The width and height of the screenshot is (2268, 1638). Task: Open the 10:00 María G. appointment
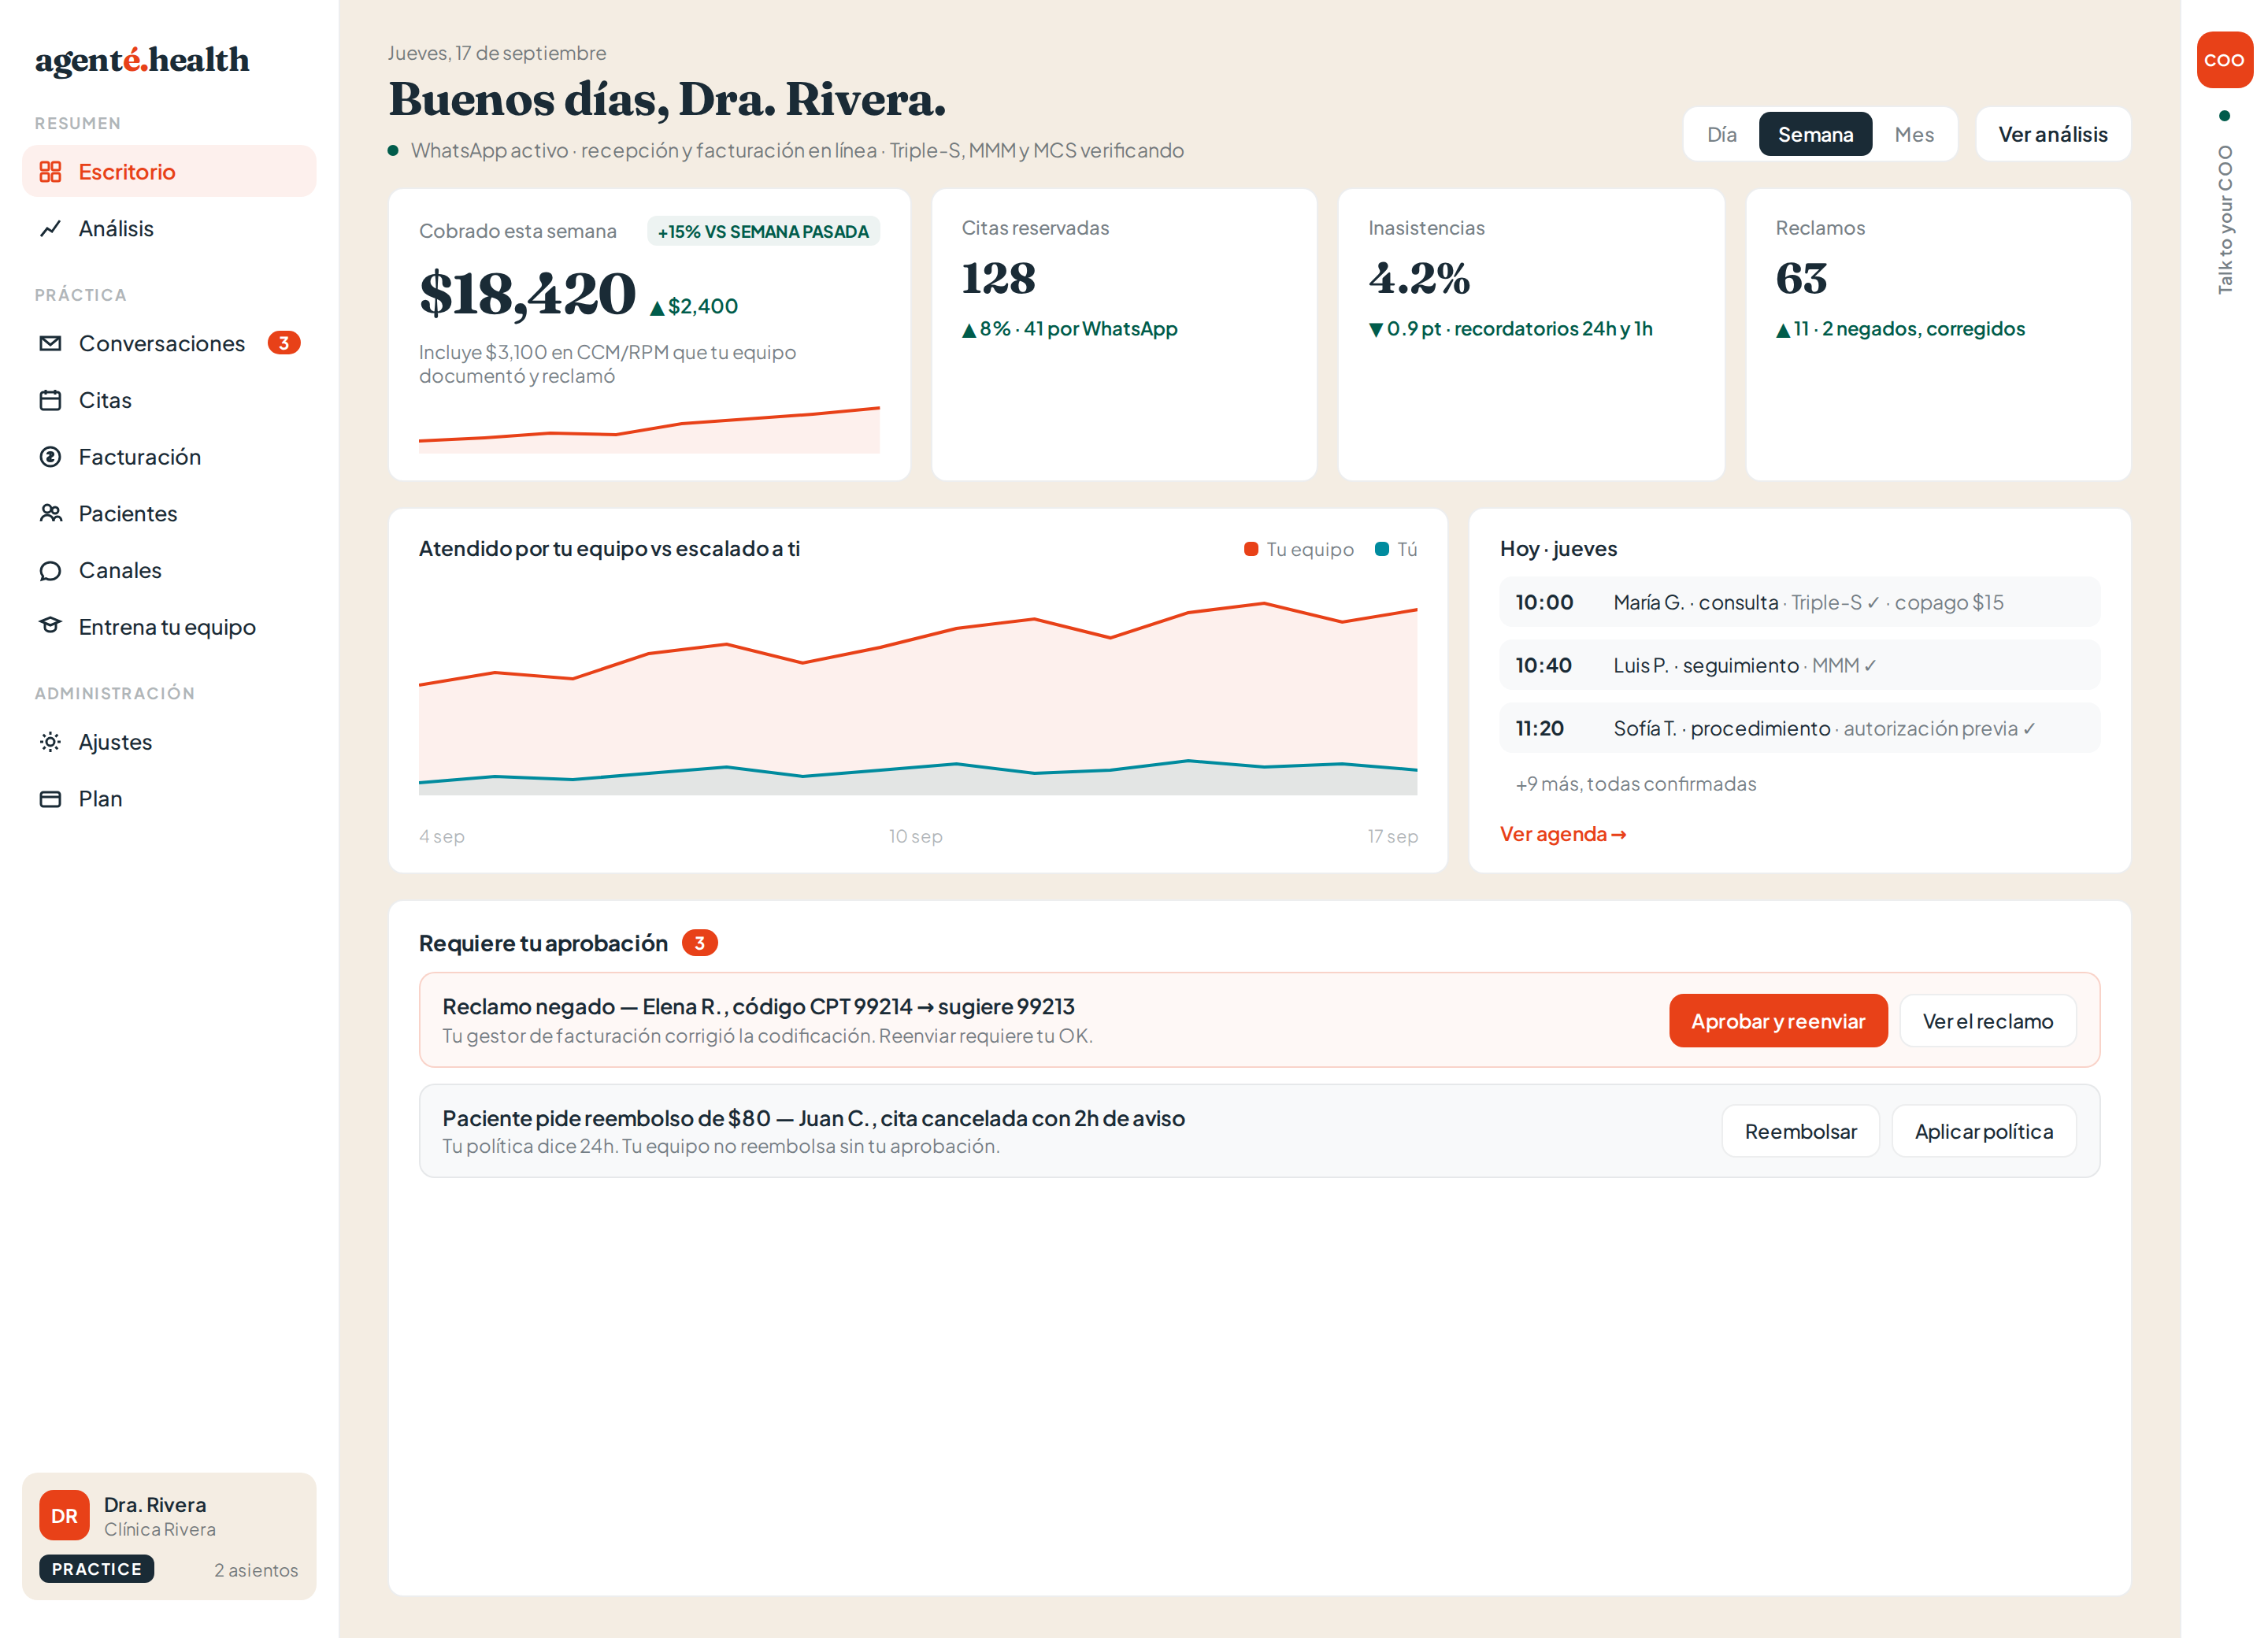1799,602
